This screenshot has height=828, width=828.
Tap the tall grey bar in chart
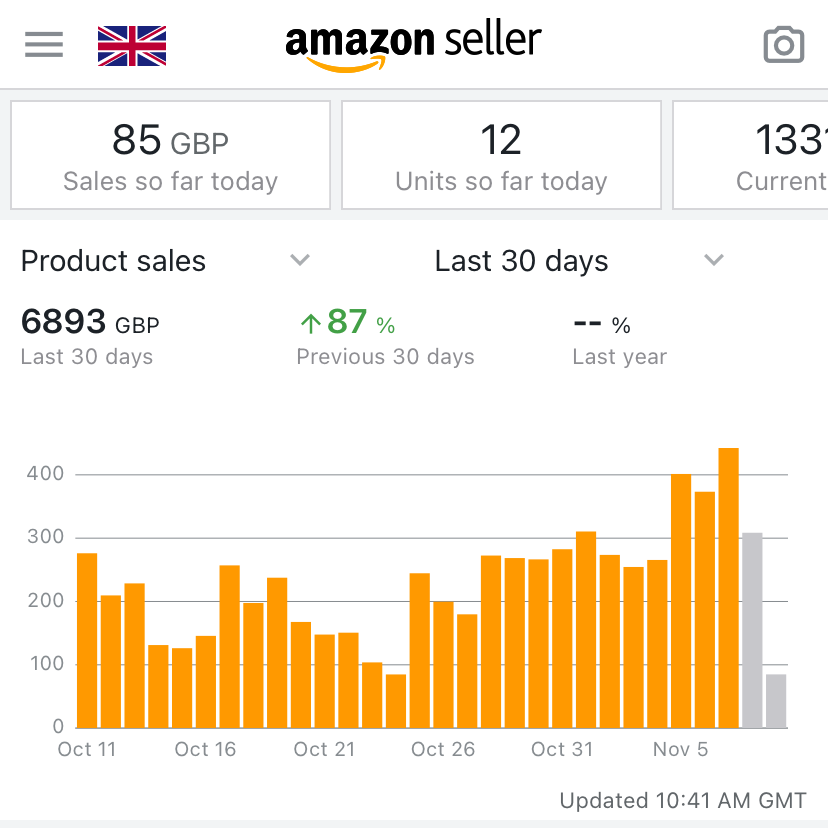tap(752, 630)
